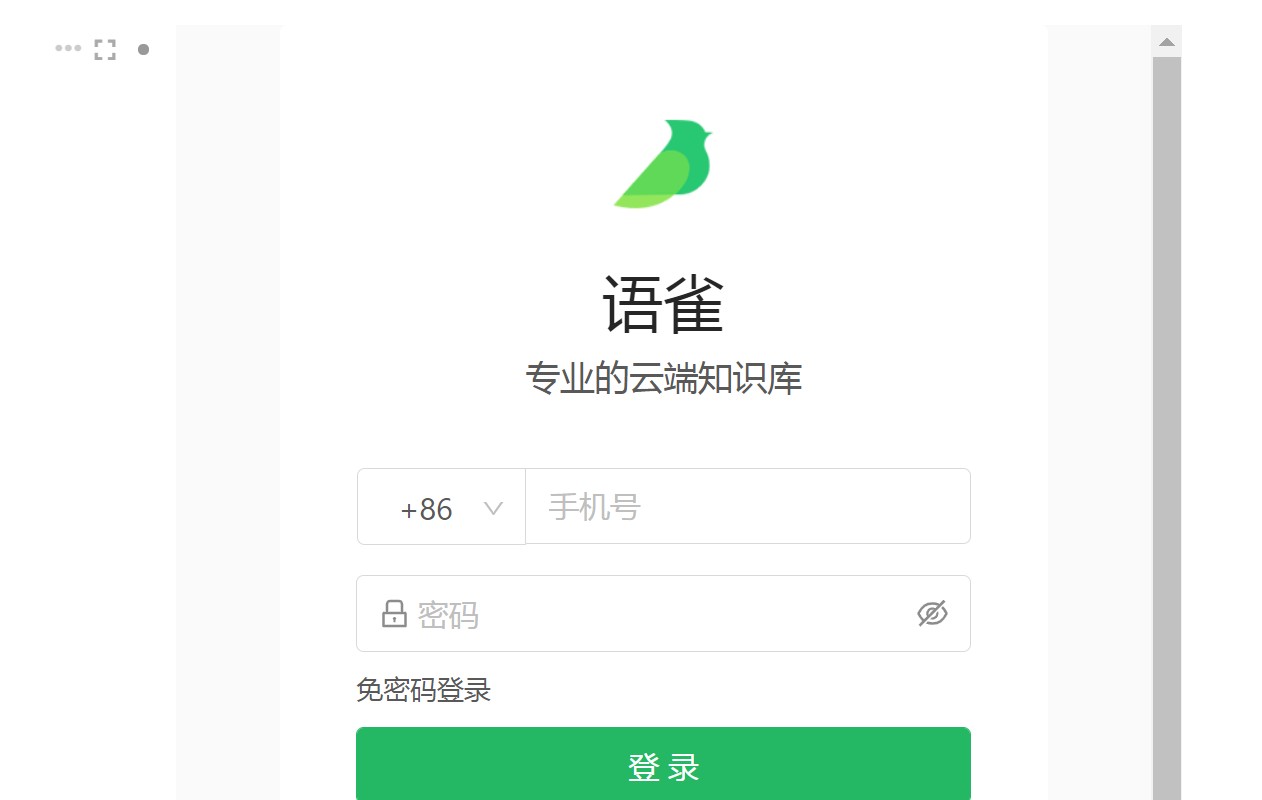Image resolution: width=1262 pixels, height=800 pixels.
Task: Click the 登录 label on green button
Action: tap(663, 767)
